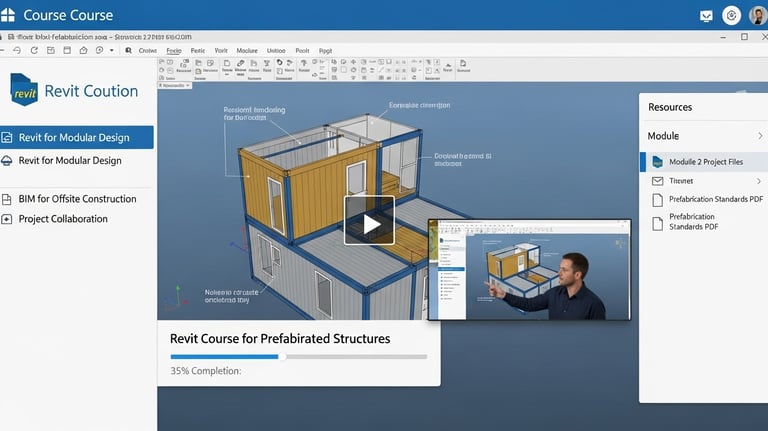
Task: Open the Fodio menu
Action: [x=174, y=50]
